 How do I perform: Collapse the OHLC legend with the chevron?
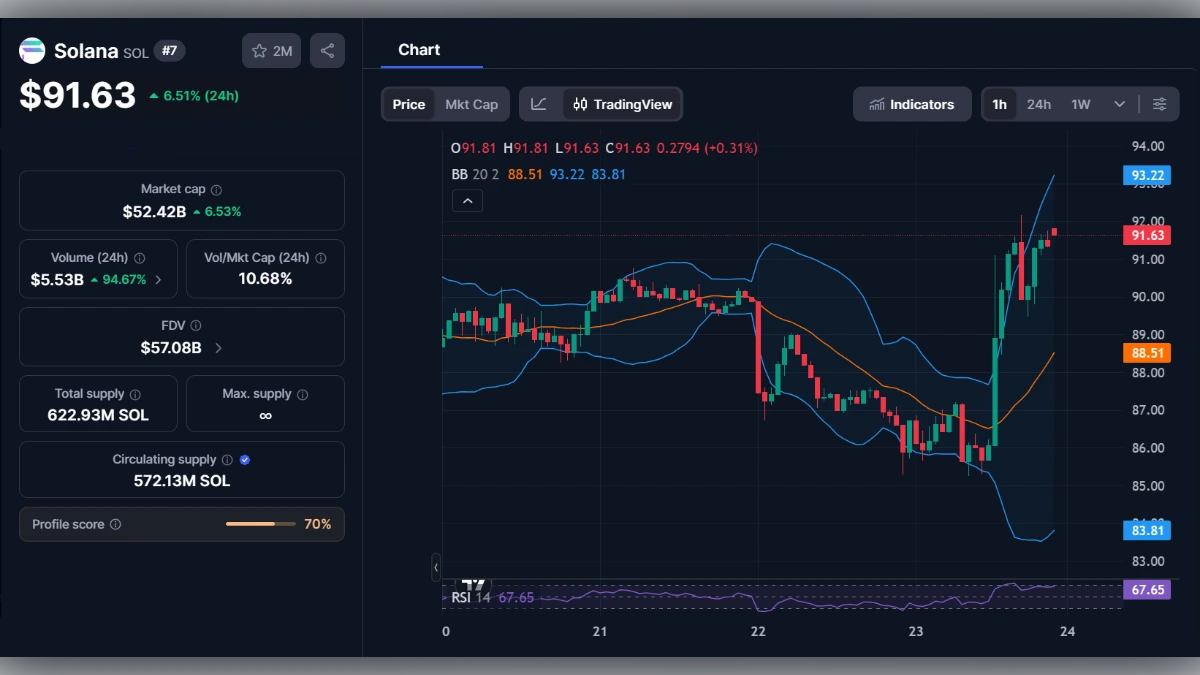click(467, 200)
